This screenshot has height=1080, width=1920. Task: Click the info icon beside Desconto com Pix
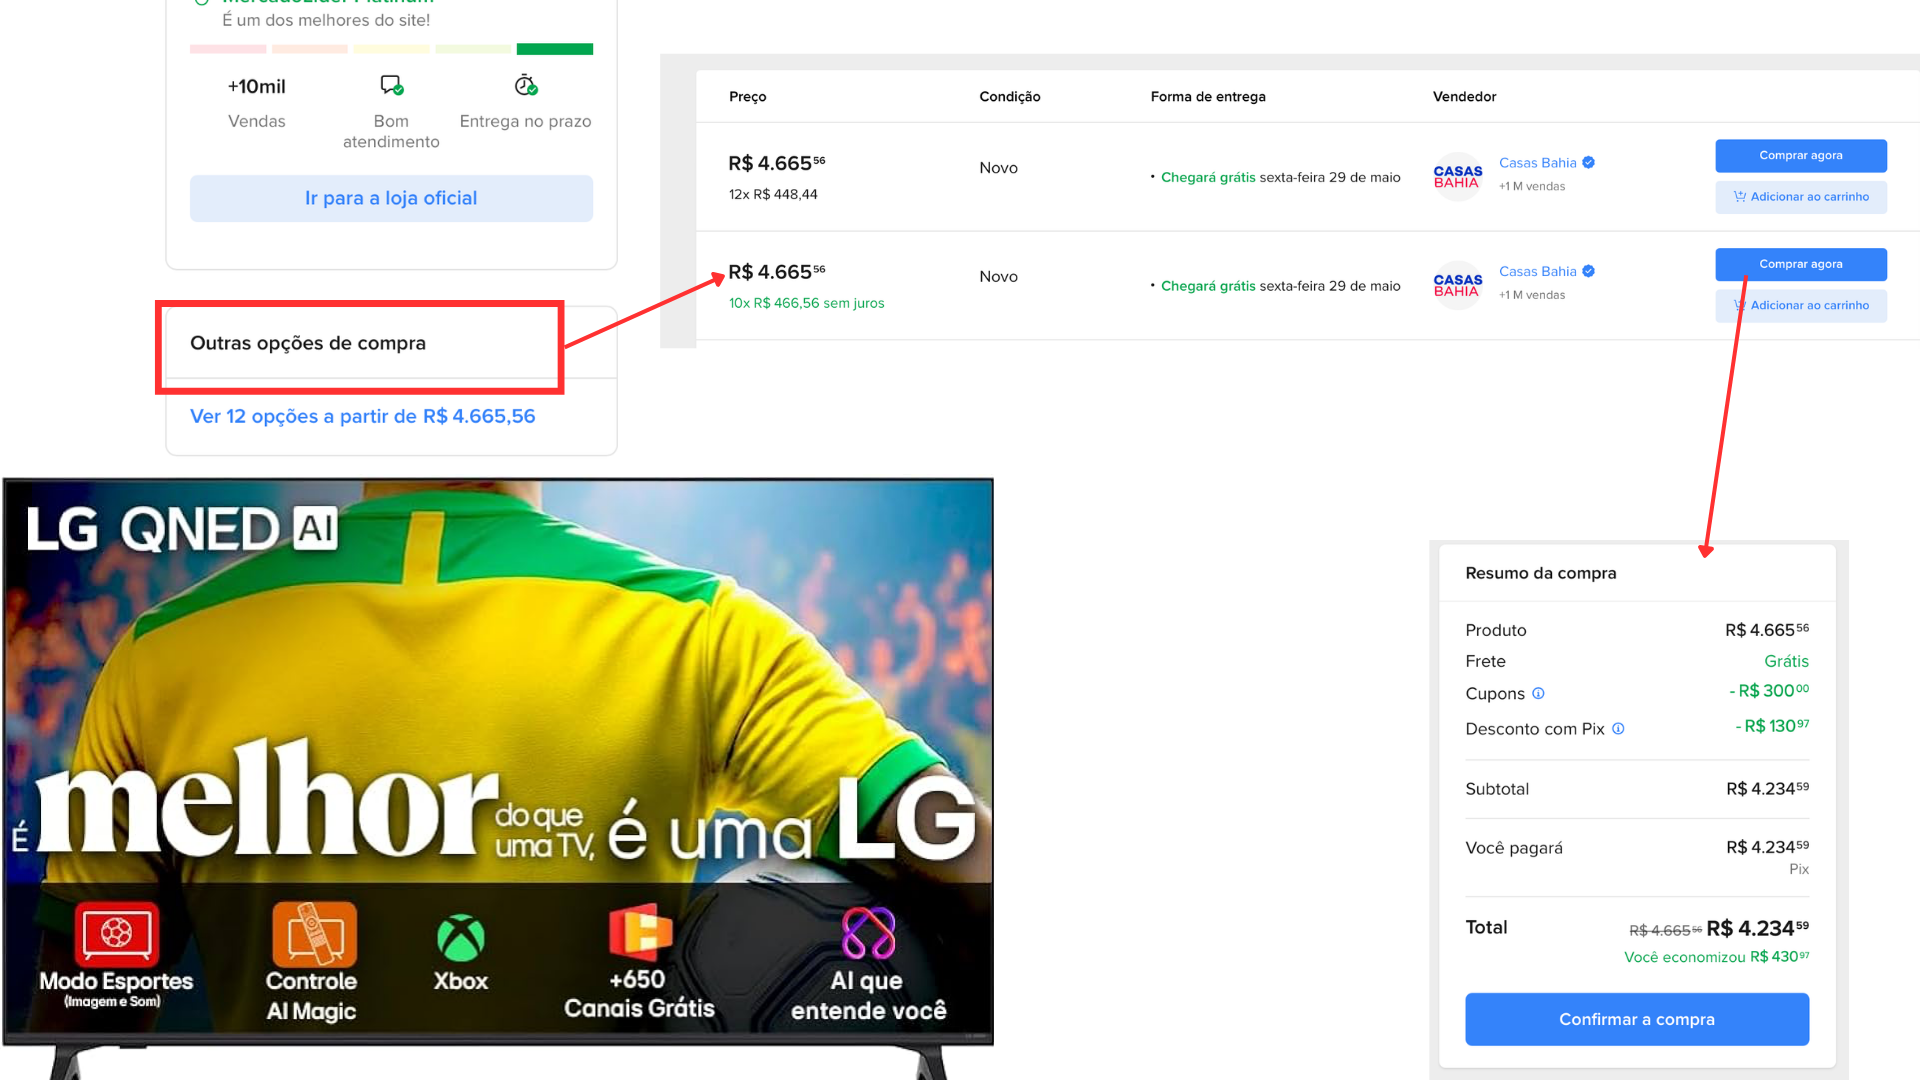[1618, 729]
